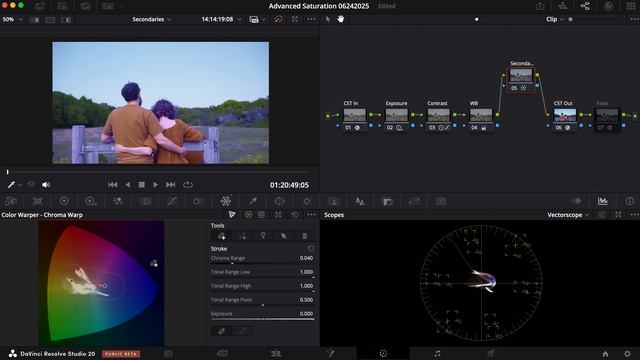Open the picker tool dropdown arrow
Screen dimensions: 640x360
click(20, 185)
